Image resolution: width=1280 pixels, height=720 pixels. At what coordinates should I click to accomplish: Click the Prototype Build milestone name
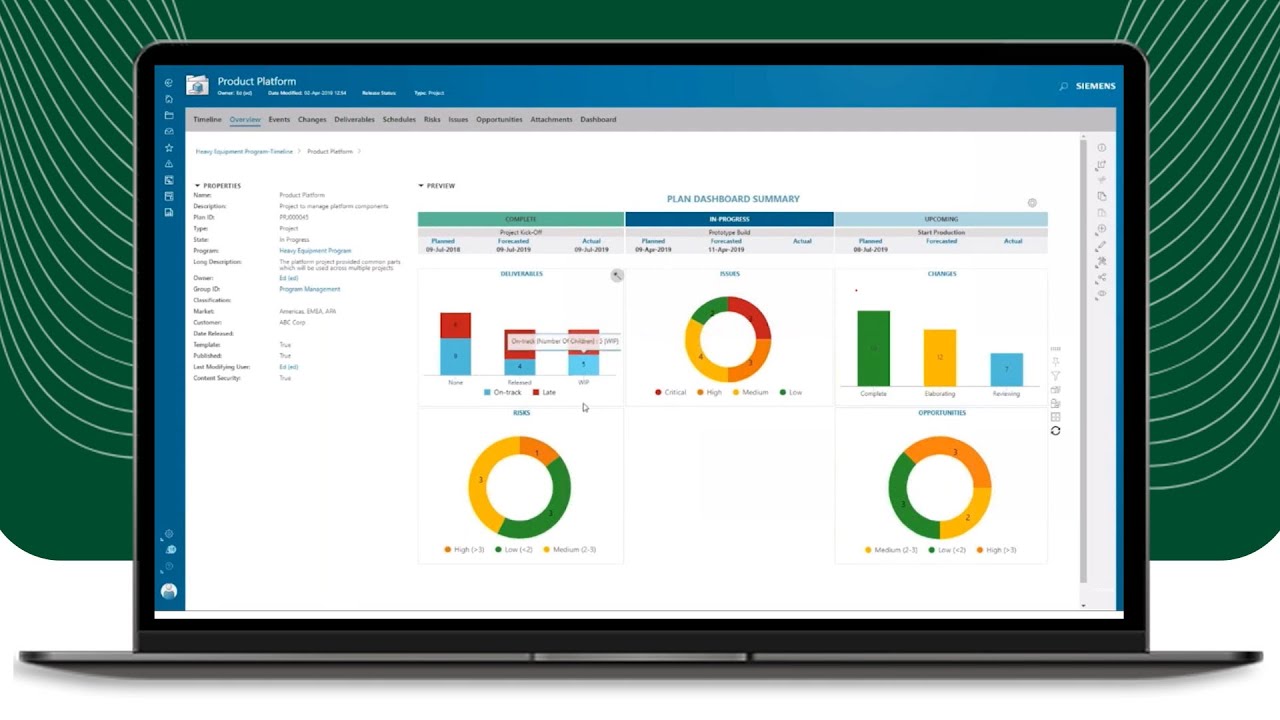[729, 233]
